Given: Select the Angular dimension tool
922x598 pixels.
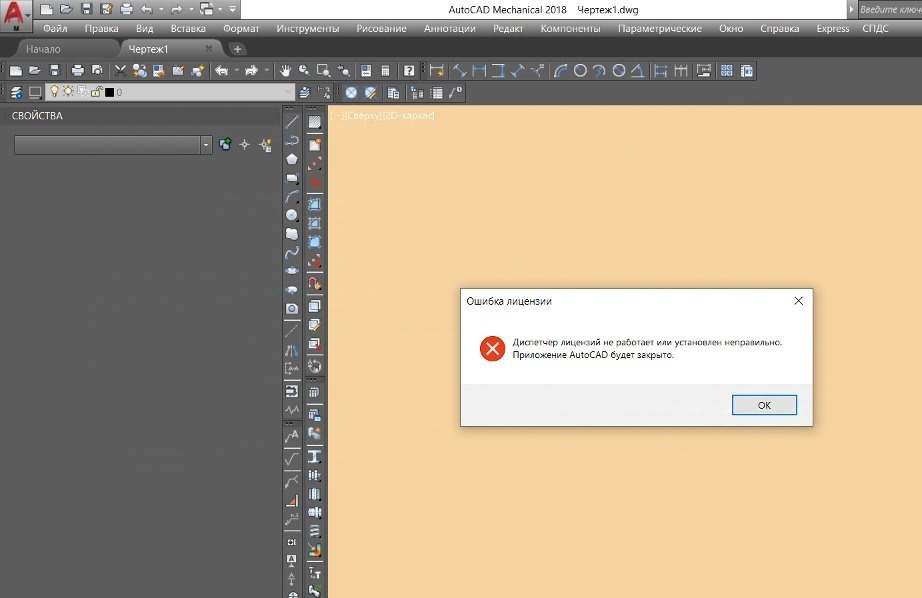Looking at the screenshot, I should (x=637, y=71).
